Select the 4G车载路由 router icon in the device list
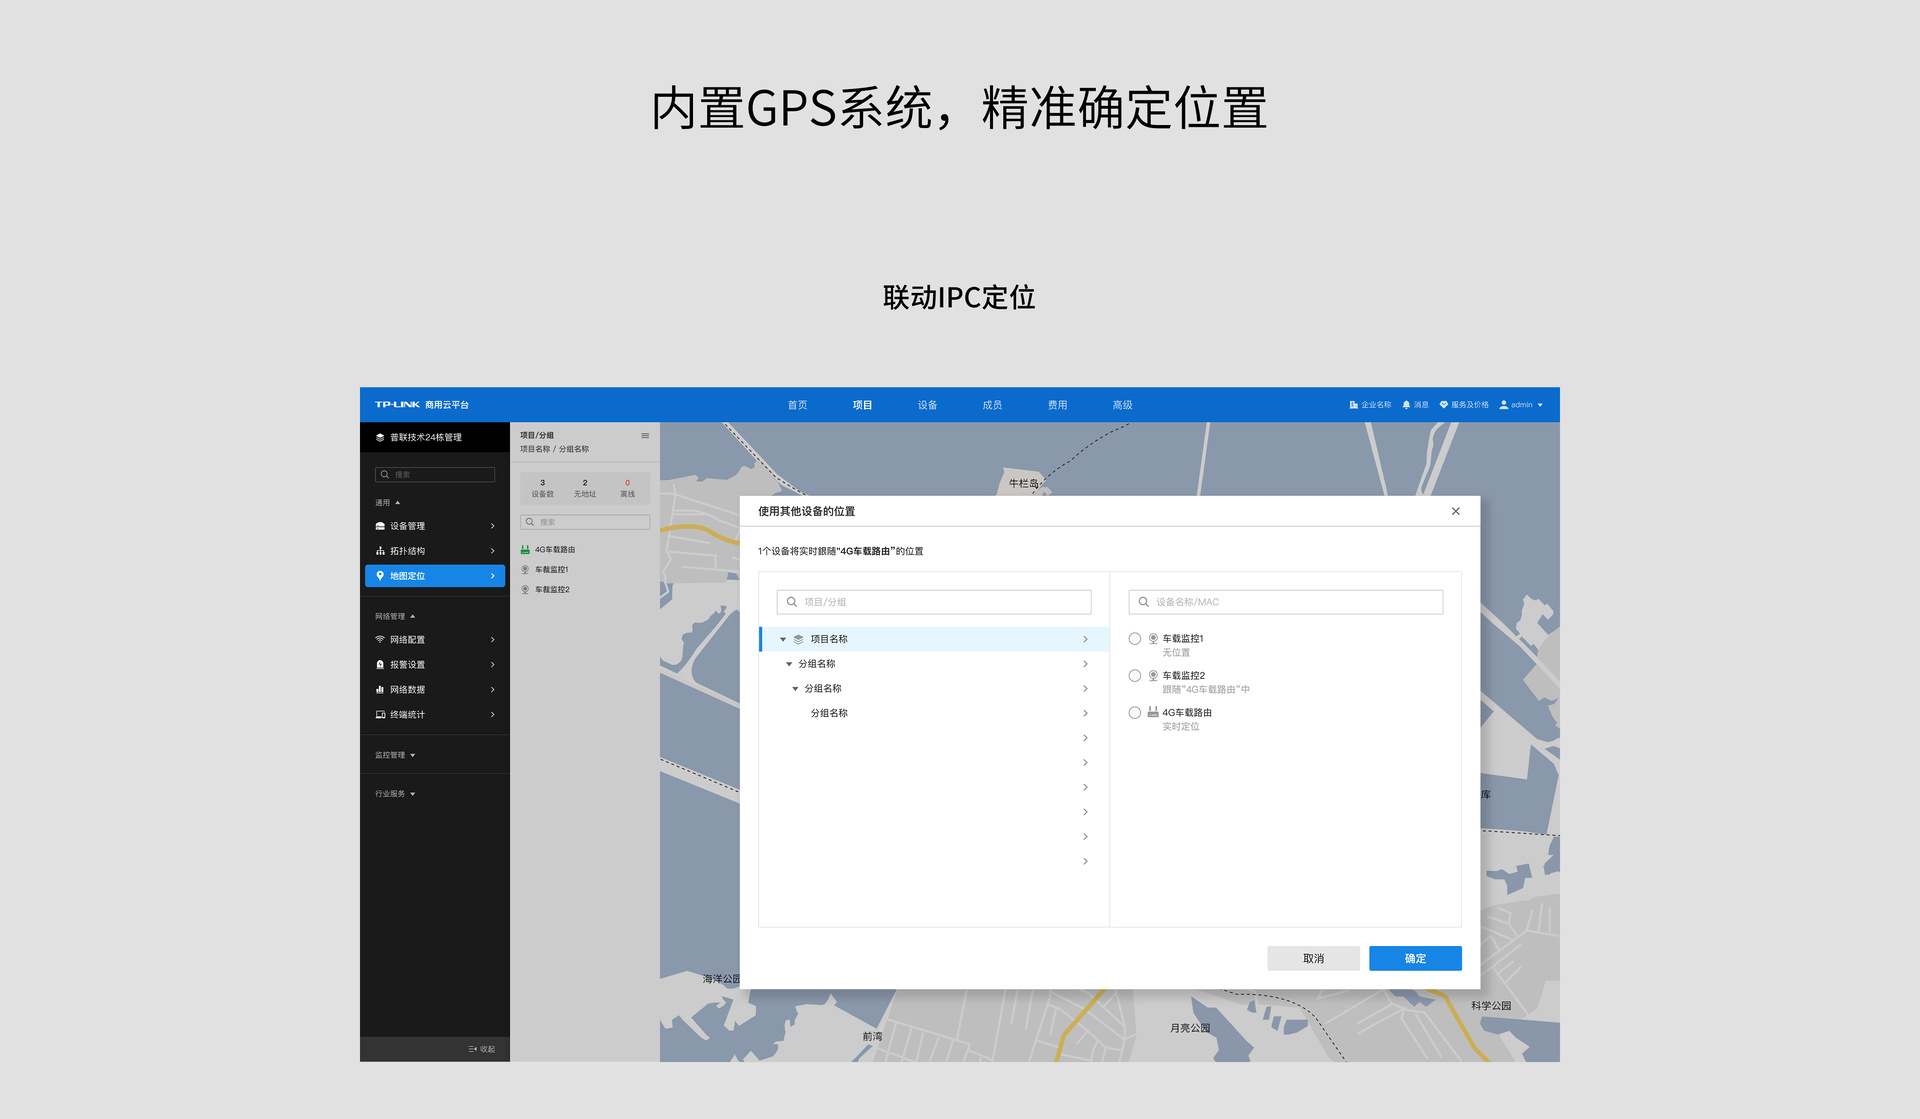 click(525, 550)
